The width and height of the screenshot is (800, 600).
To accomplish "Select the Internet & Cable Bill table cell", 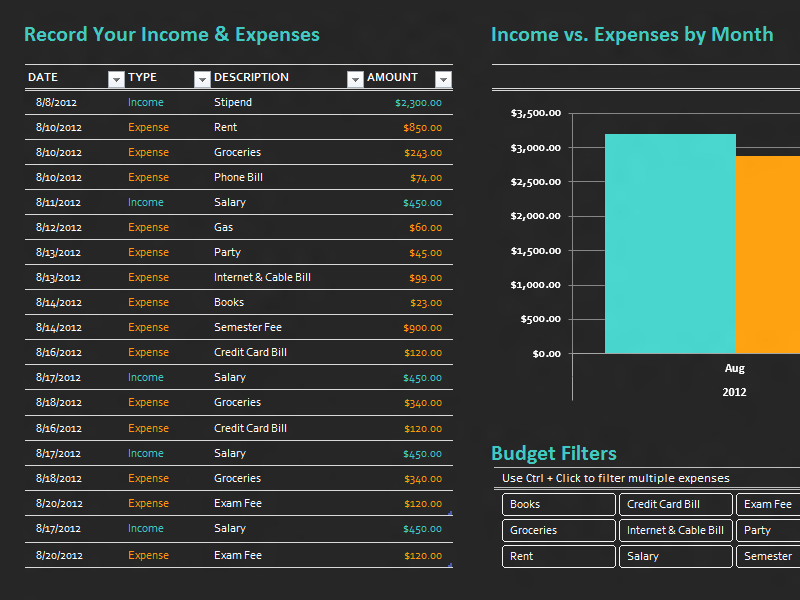I will pos(262,277).
